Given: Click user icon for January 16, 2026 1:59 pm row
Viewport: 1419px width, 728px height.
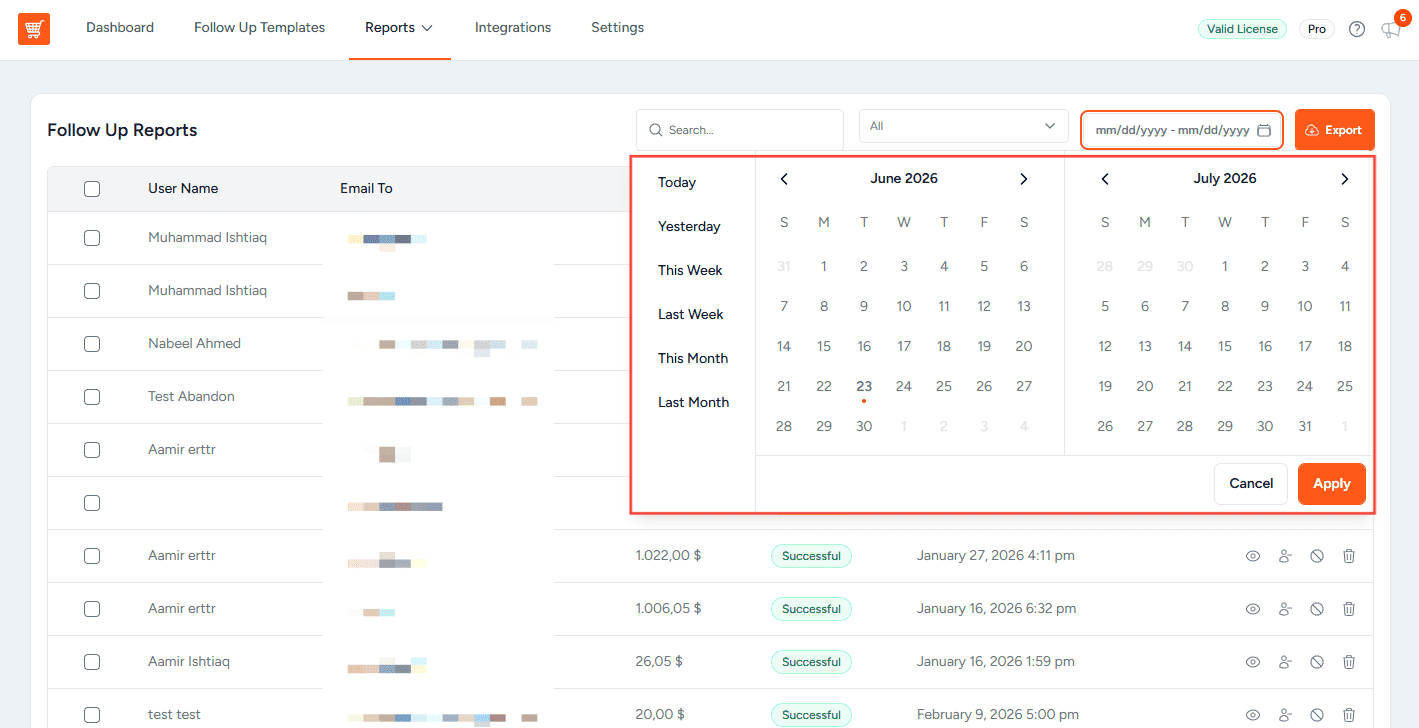Looking at the screenshot, I should pyautogui.click(x=1285, y=662).
